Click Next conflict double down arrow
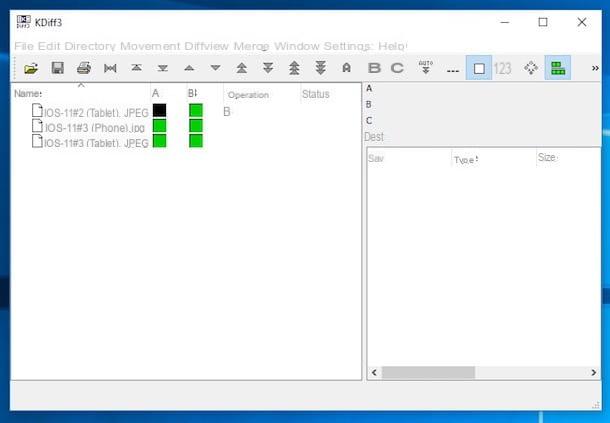 coord(268,68)
